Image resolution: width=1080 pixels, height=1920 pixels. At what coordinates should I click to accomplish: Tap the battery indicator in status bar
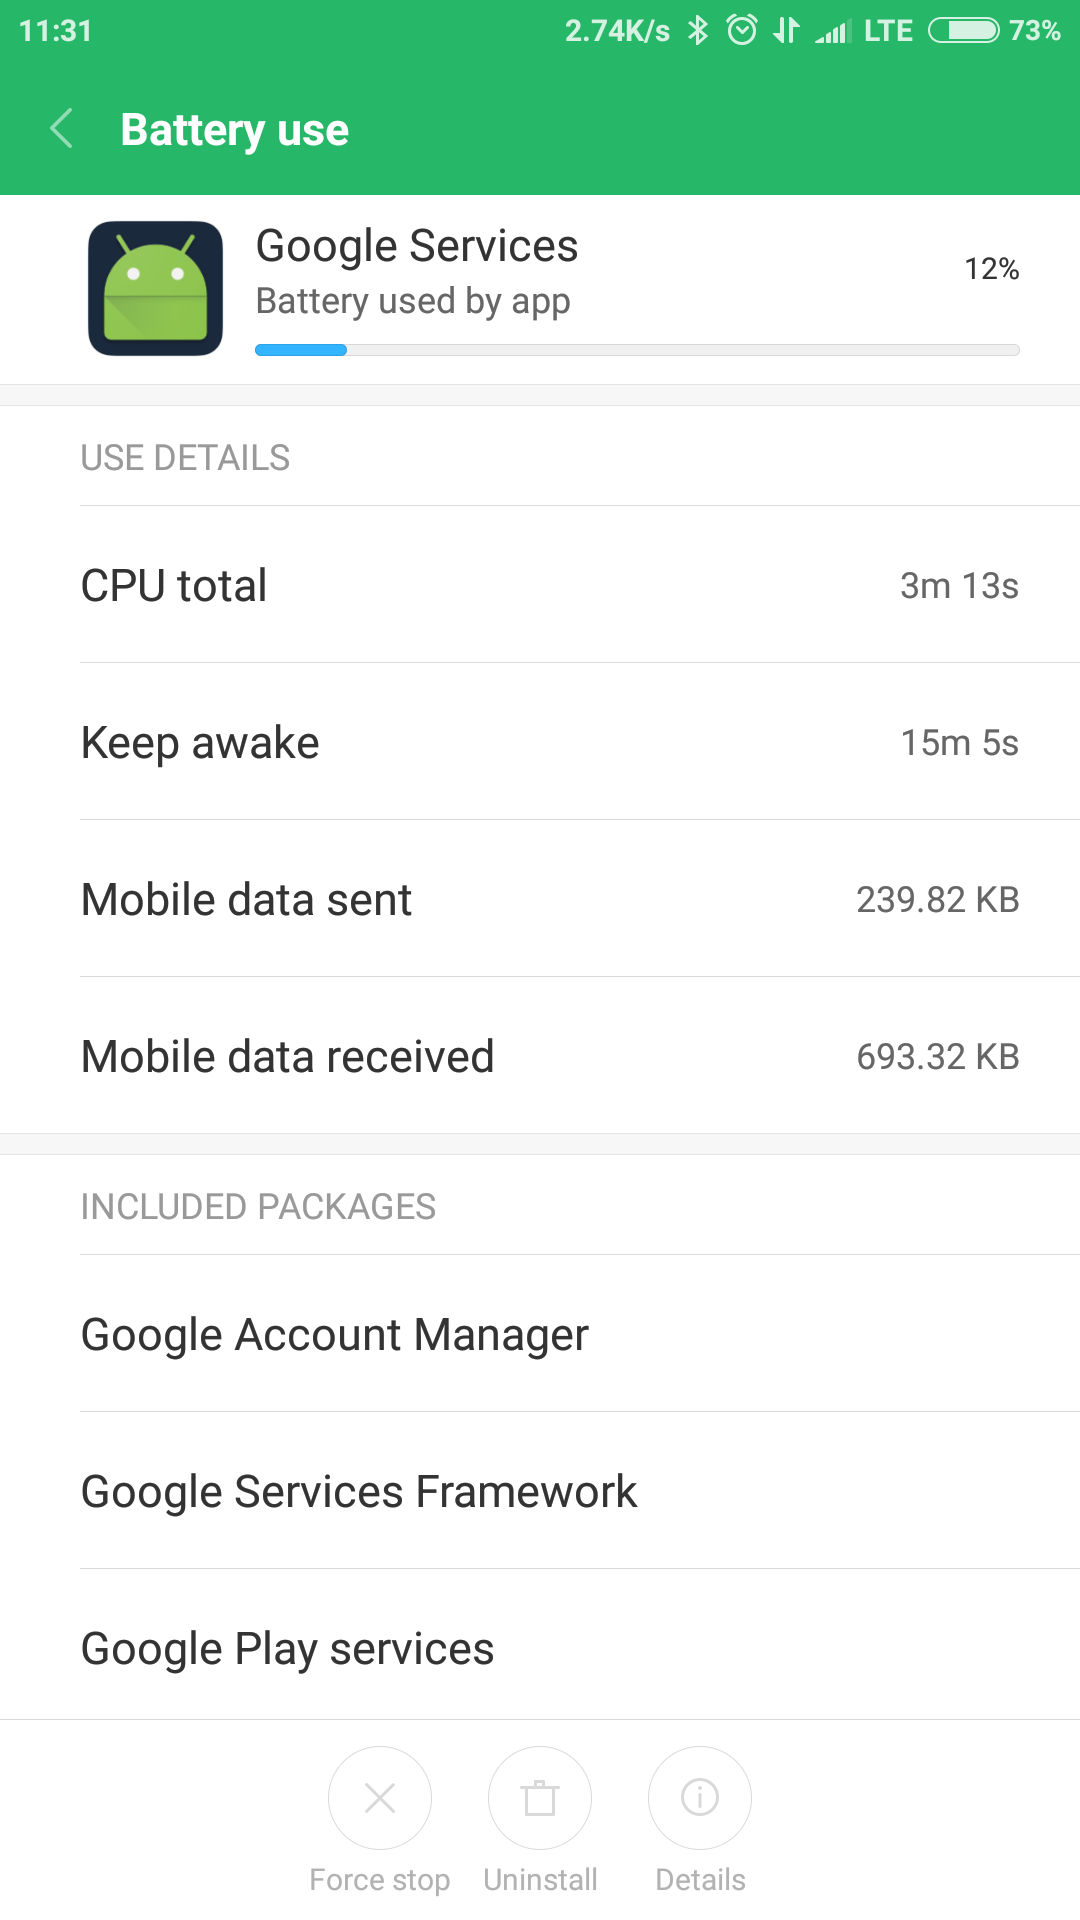click(x=963, y=31)
